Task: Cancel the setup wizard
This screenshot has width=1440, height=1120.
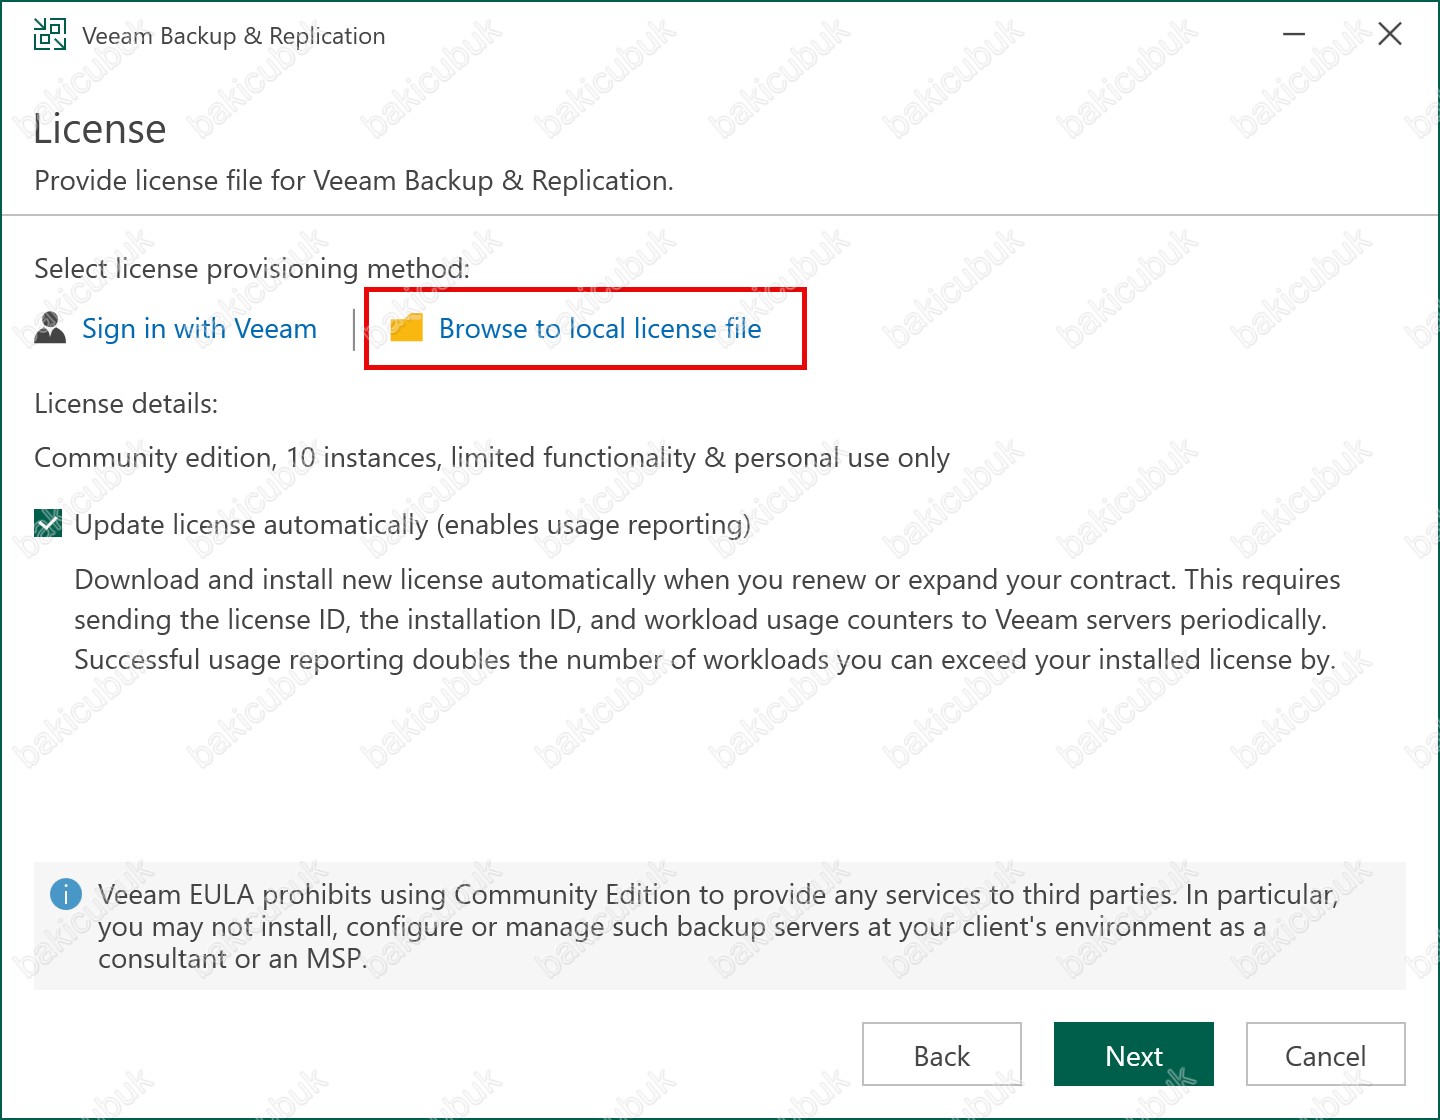Action: pyautogui.click(x=1326, y=1054)
